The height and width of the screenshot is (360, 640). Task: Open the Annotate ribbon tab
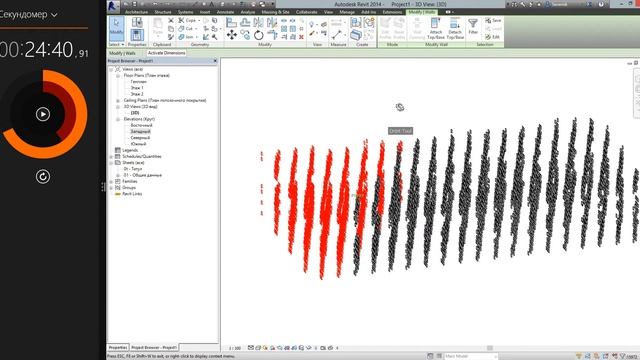coord(225,12)
